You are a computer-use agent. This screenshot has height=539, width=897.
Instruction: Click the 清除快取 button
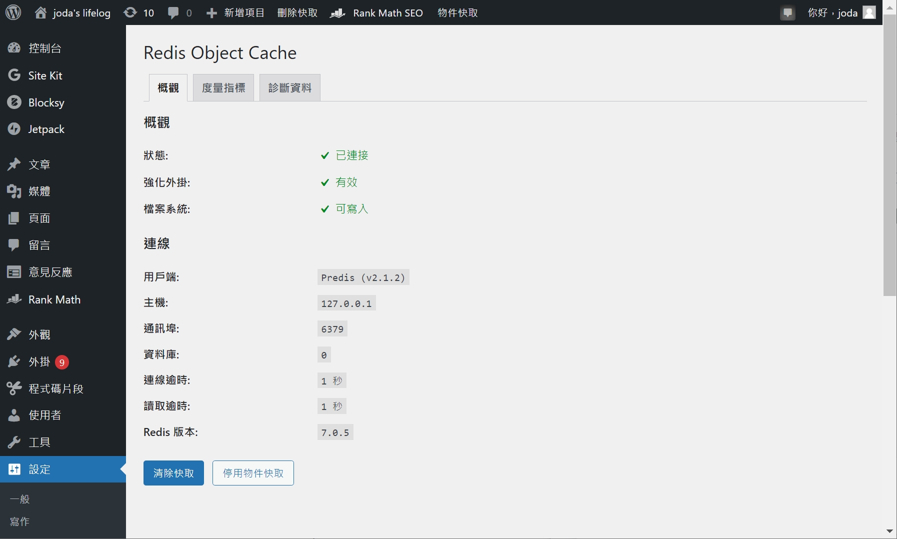click(173, 473)
